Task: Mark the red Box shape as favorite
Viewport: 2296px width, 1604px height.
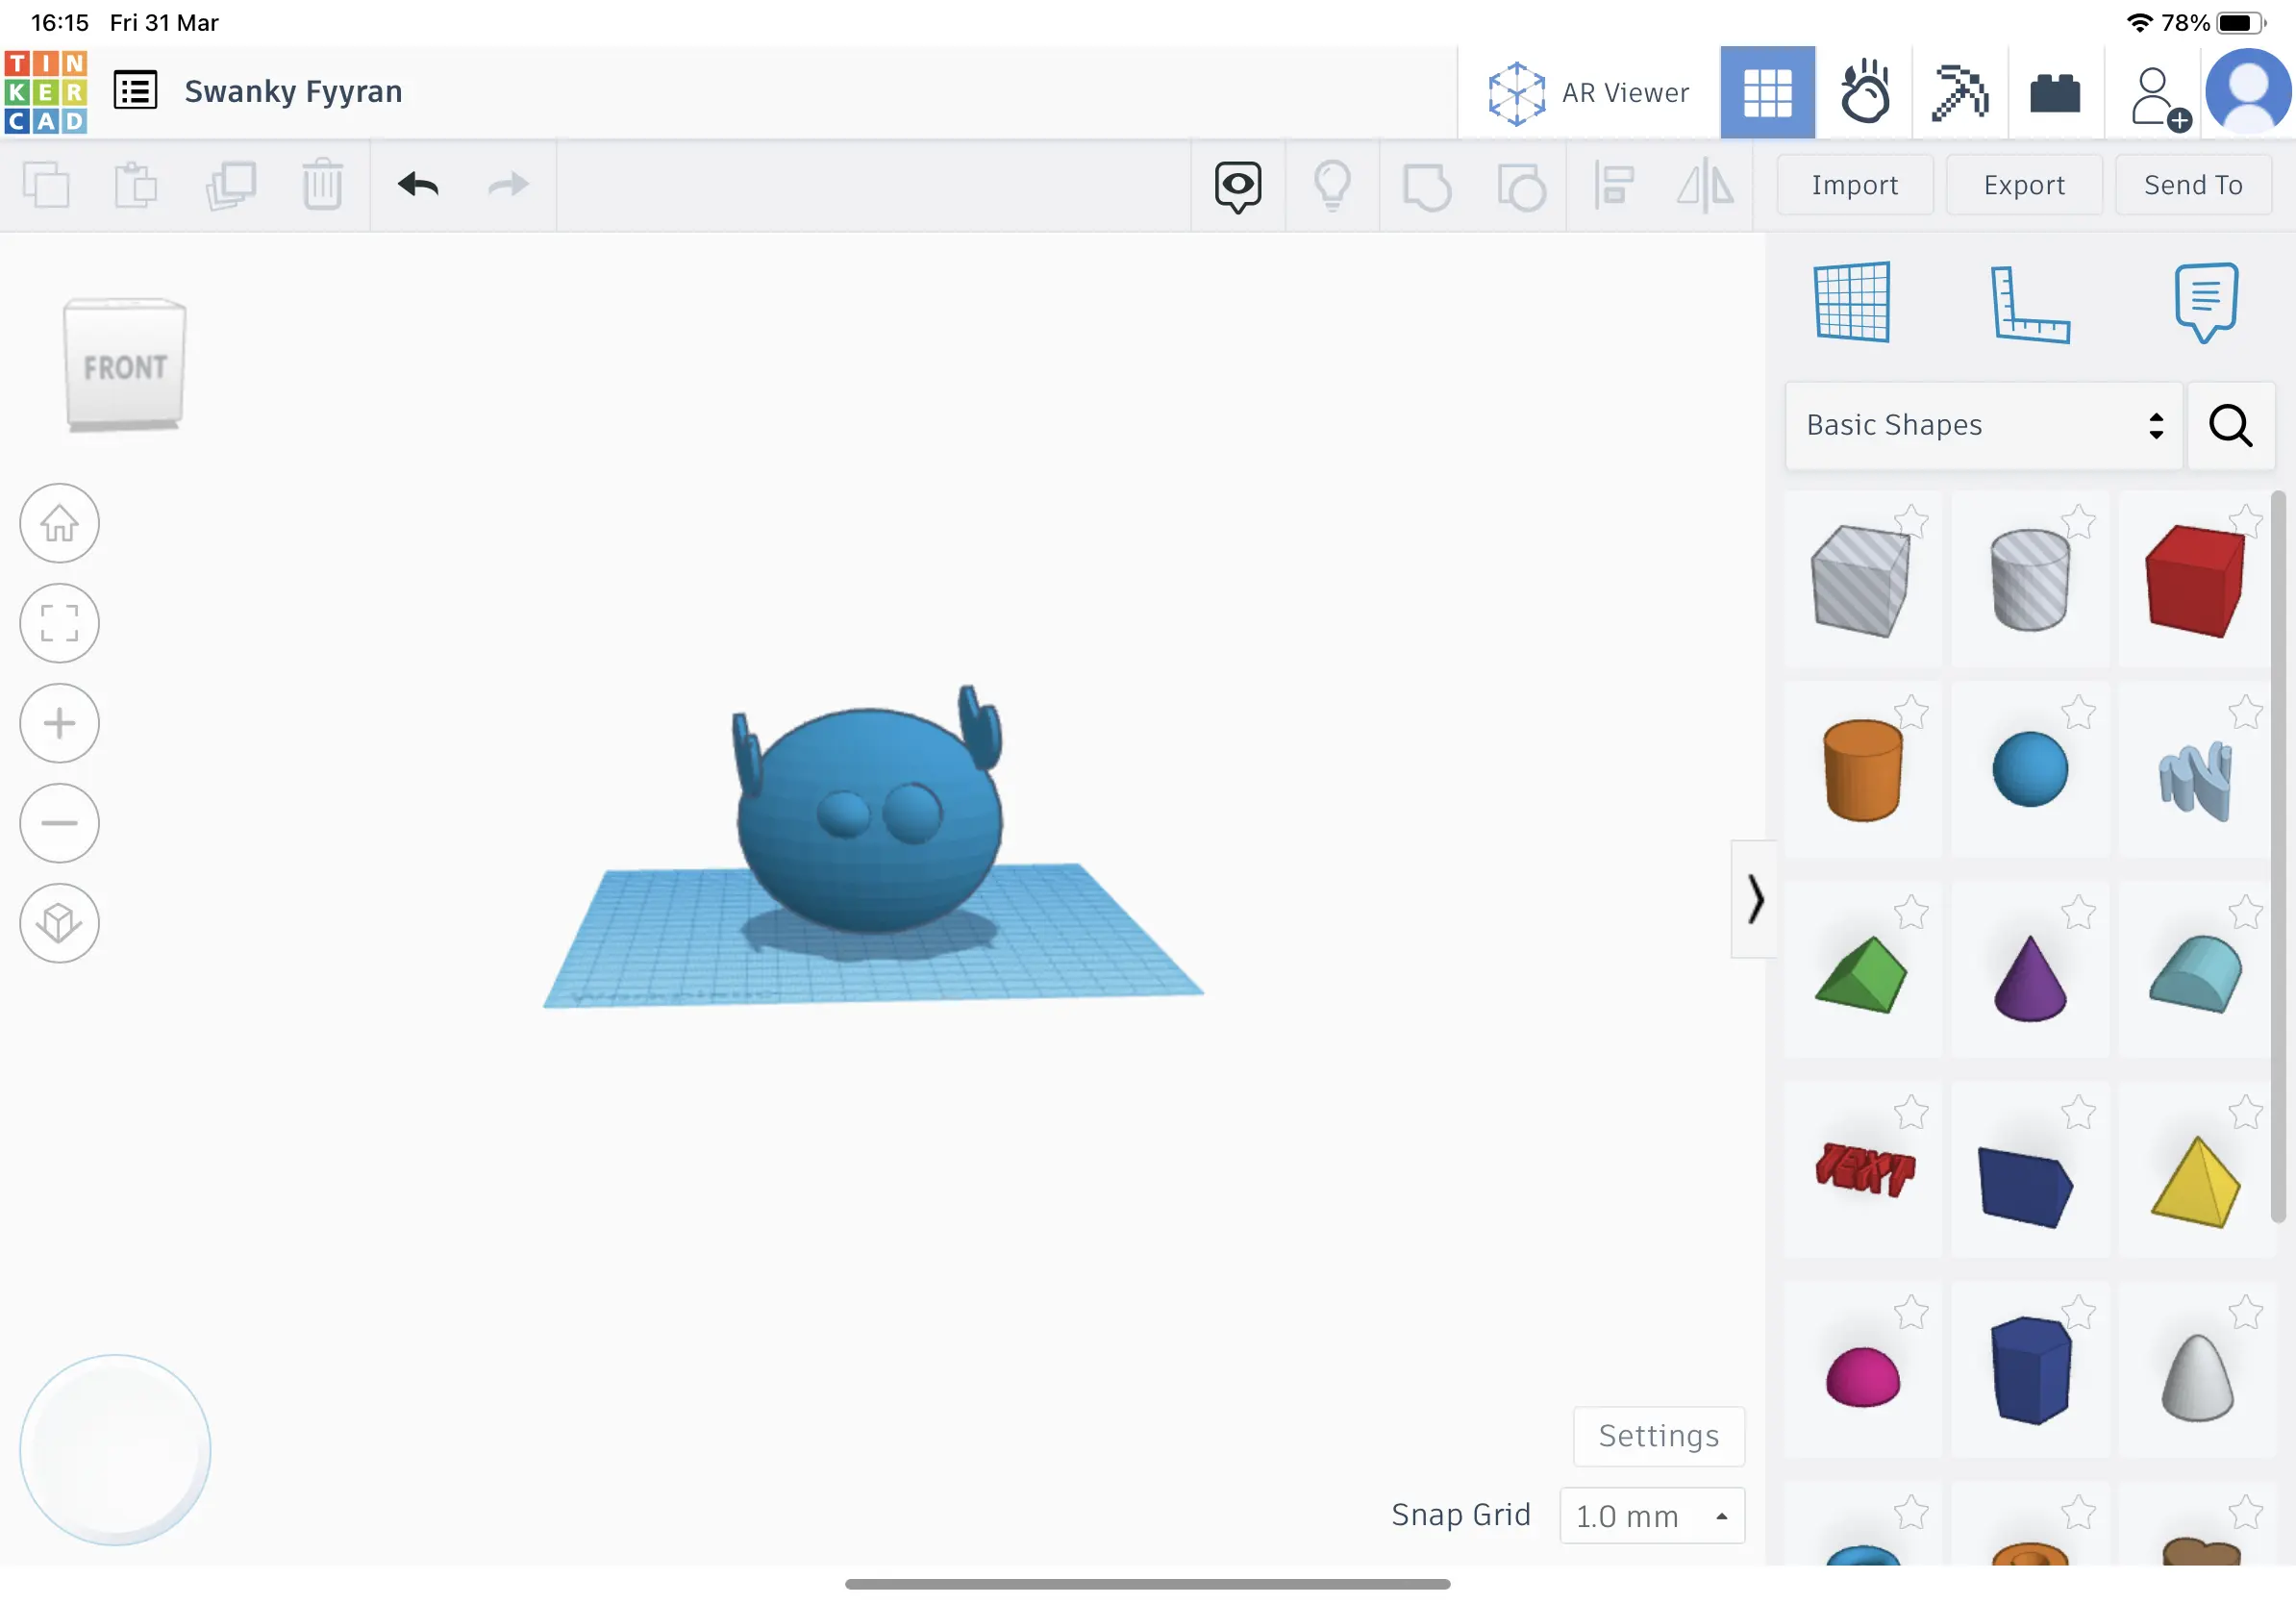Action: (x=2245, y=521)
